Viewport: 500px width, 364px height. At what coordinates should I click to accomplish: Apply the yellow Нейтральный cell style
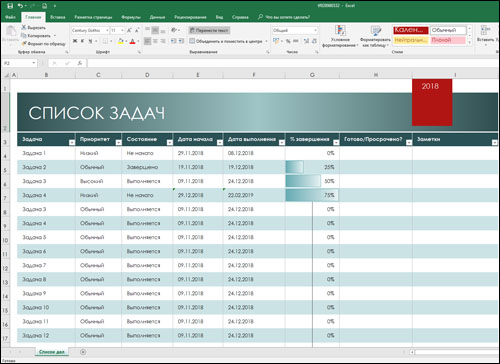click(411, 40)
